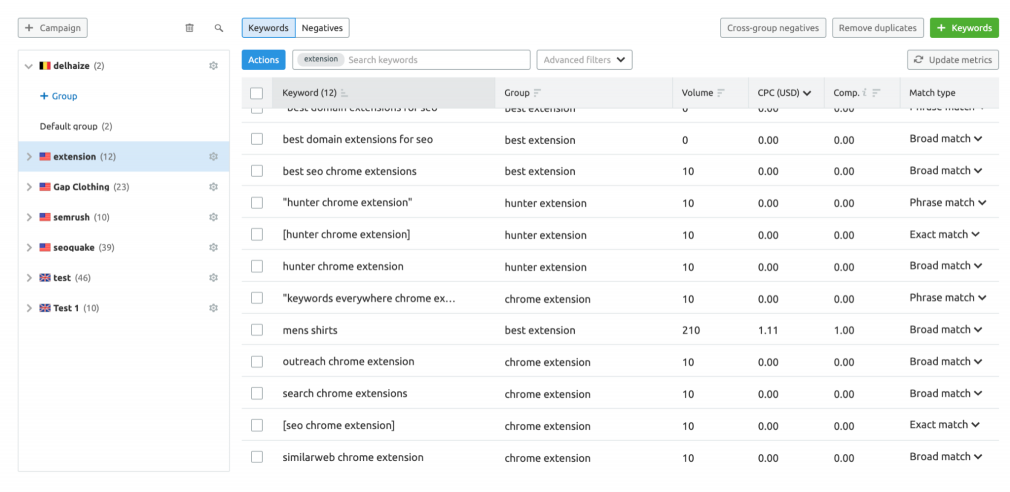Sort by Group column sort icon
The width and height of the screenshot is (1010, 492).
point(537,93)
